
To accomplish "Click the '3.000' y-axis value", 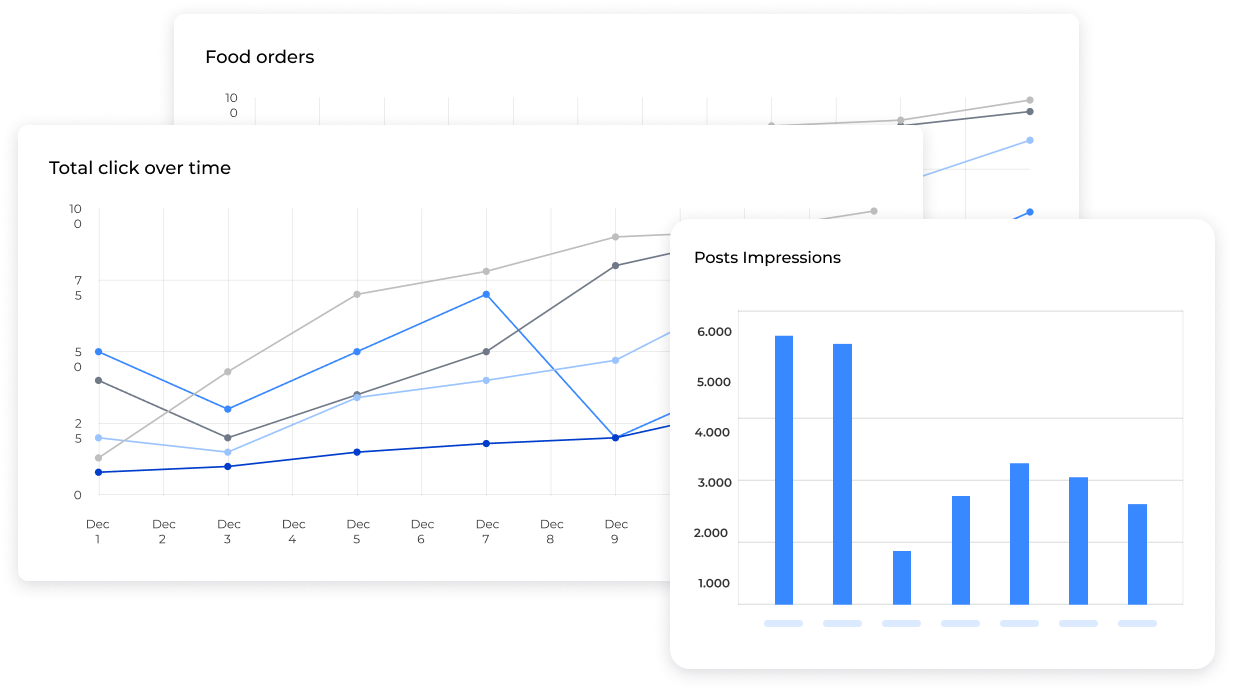I will pos(713,482).
